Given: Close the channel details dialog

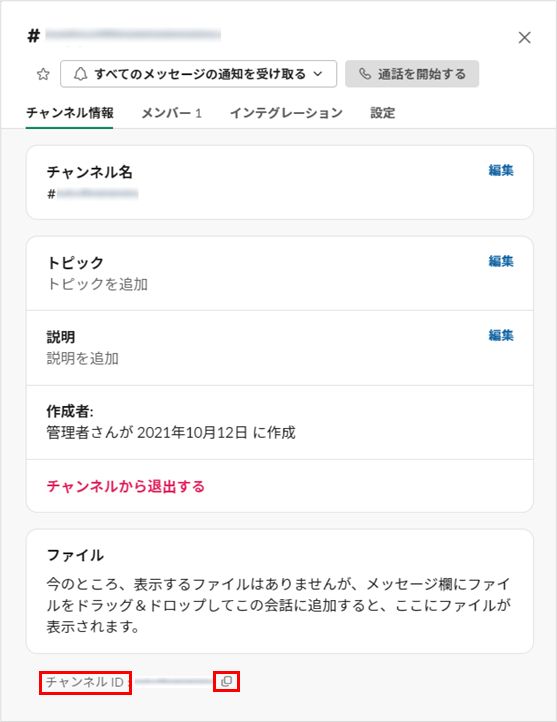Looking at the screenshot, I should (524, 37).
